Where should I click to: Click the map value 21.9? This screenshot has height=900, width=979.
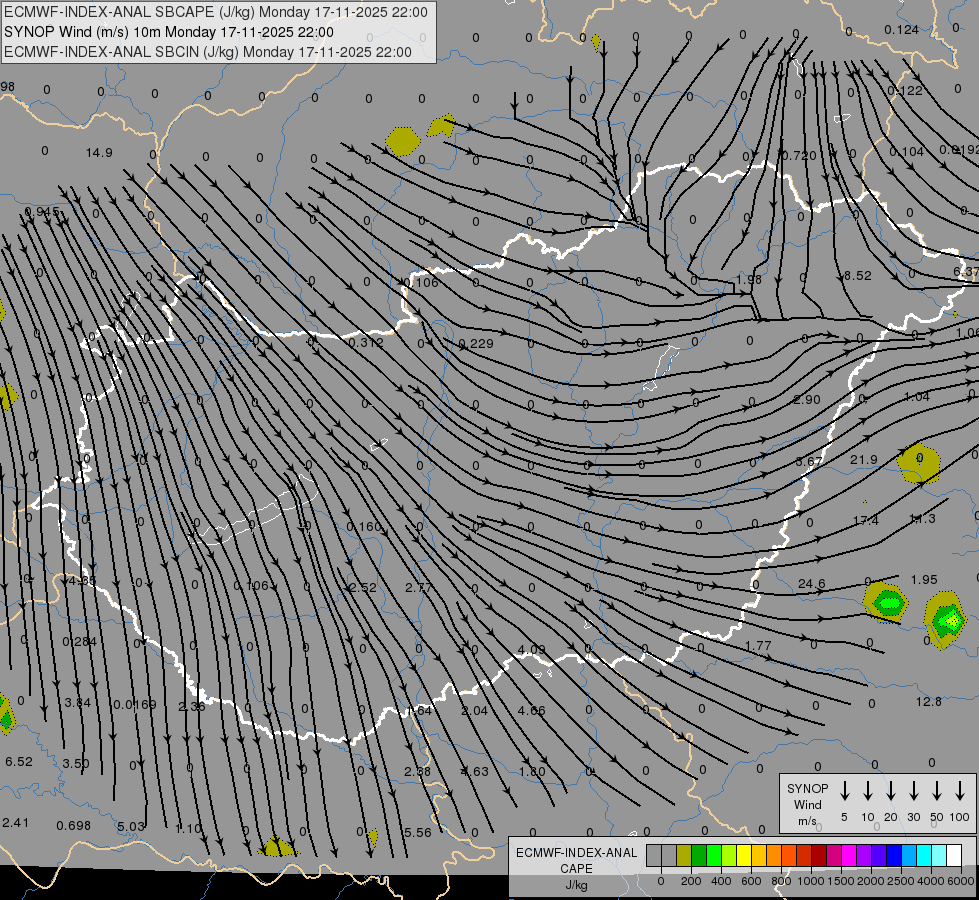click(863, 460)
